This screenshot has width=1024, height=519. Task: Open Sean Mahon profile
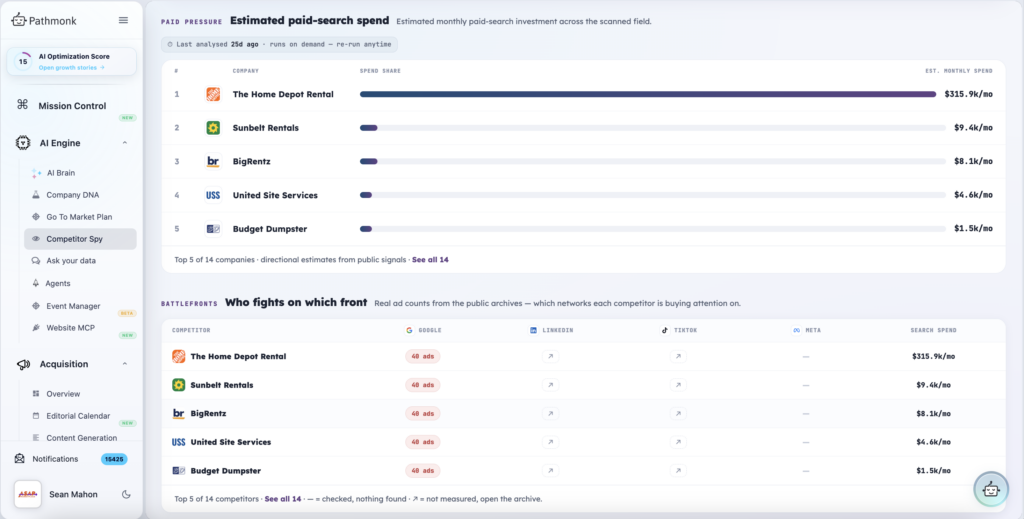[73, 494]
